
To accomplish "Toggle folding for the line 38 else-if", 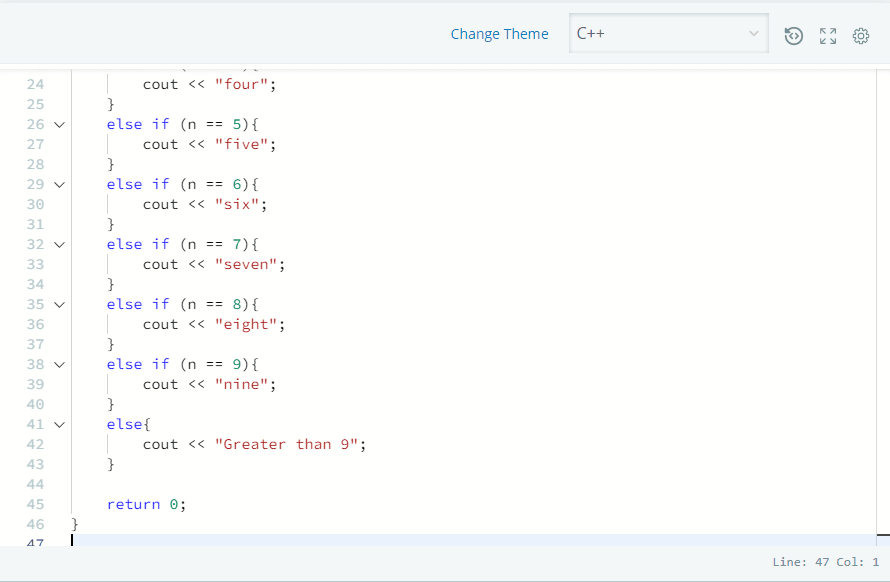I will [57, 364].
